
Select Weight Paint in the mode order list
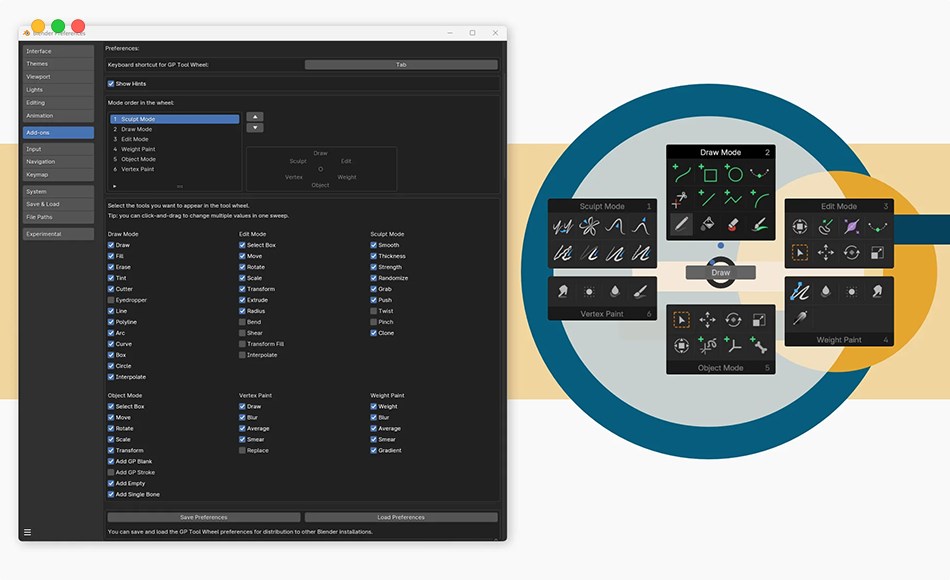pyautogui.click(x=140, y=149)
